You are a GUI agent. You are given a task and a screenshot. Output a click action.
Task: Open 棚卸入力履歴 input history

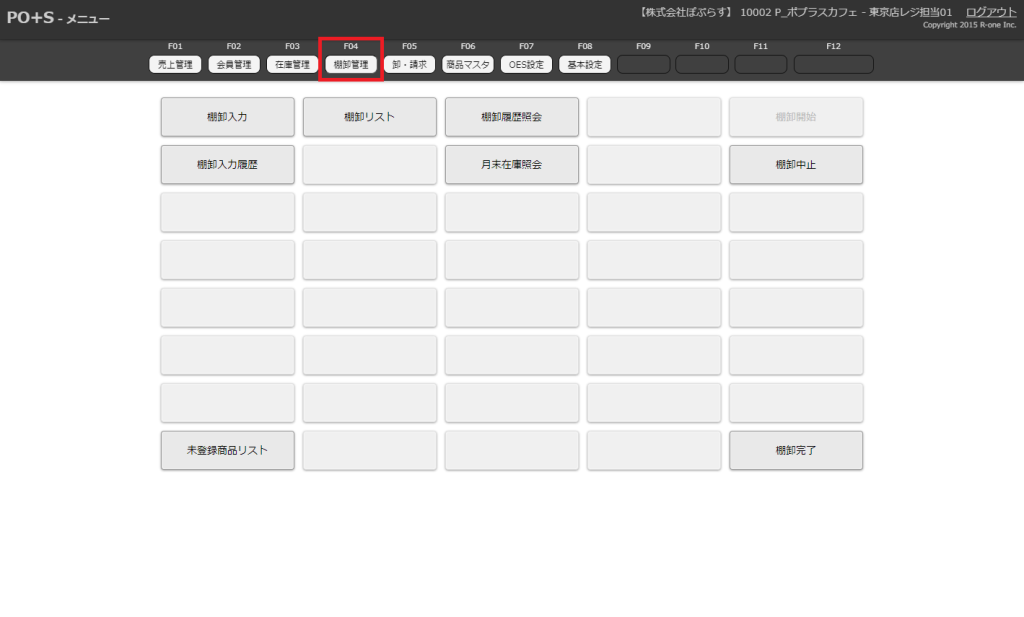(227, 165)
